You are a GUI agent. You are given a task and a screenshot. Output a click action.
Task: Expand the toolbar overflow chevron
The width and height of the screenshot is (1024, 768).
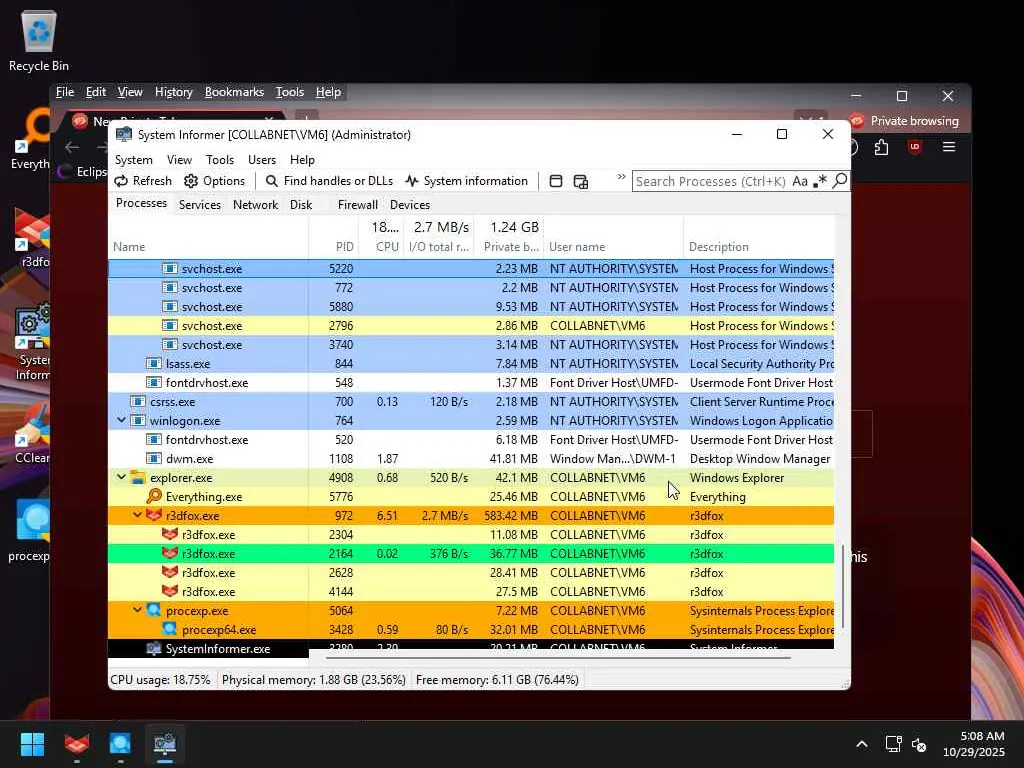[621, 177]
